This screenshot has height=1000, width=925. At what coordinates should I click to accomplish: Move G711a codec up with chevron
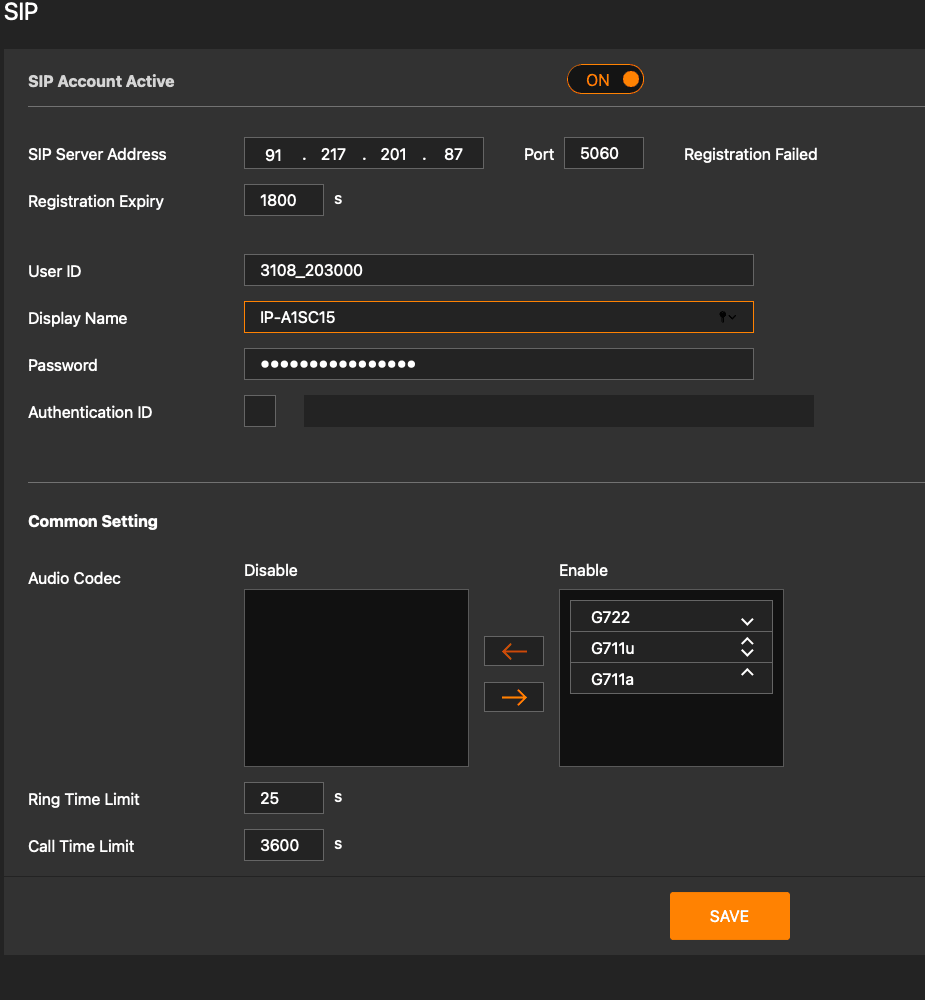746,674
